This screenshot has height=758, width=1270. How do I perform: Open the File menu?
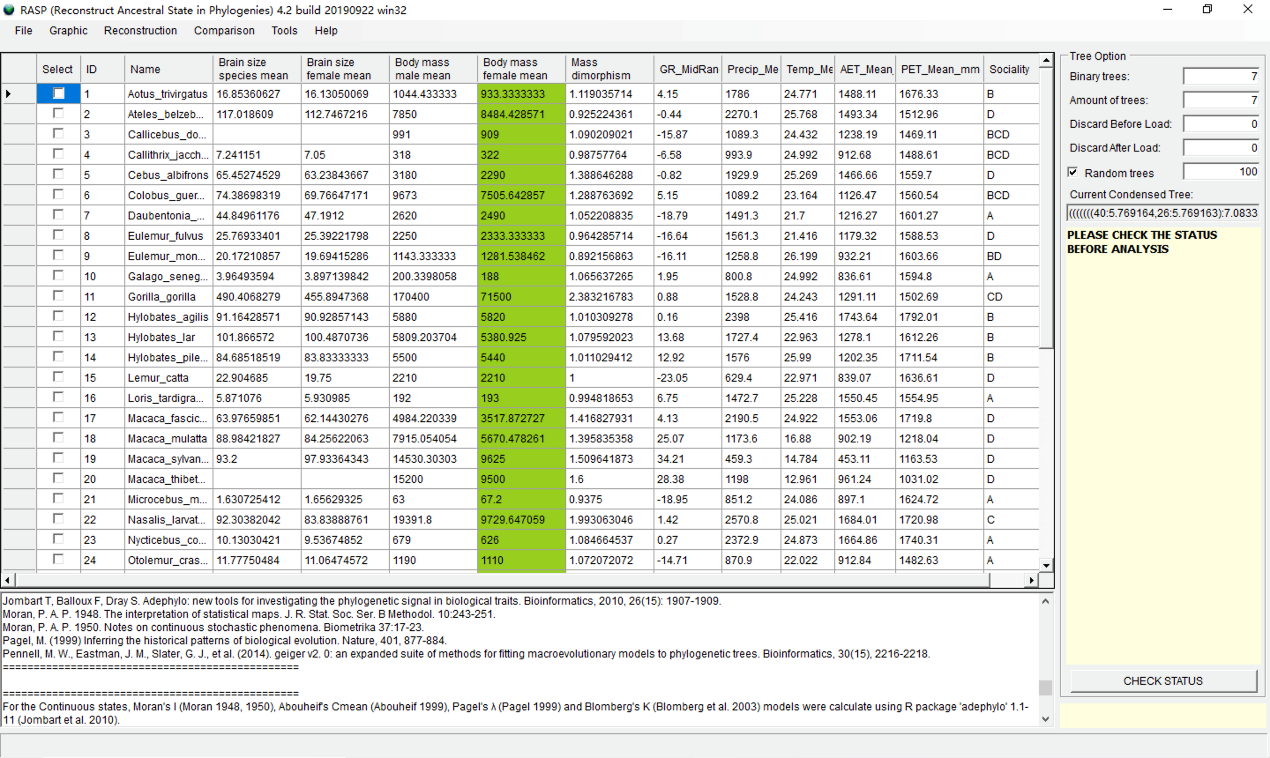pyautogui.click(x=24, y=30)
